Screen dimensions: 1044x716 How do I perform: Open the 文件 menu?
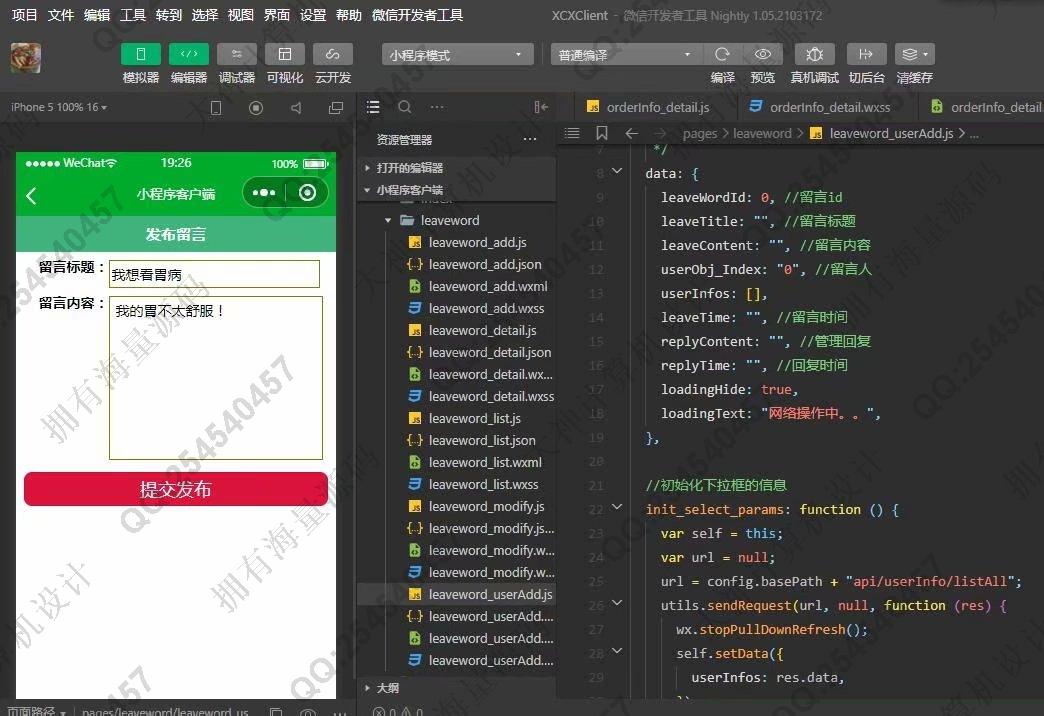[61, 15]
